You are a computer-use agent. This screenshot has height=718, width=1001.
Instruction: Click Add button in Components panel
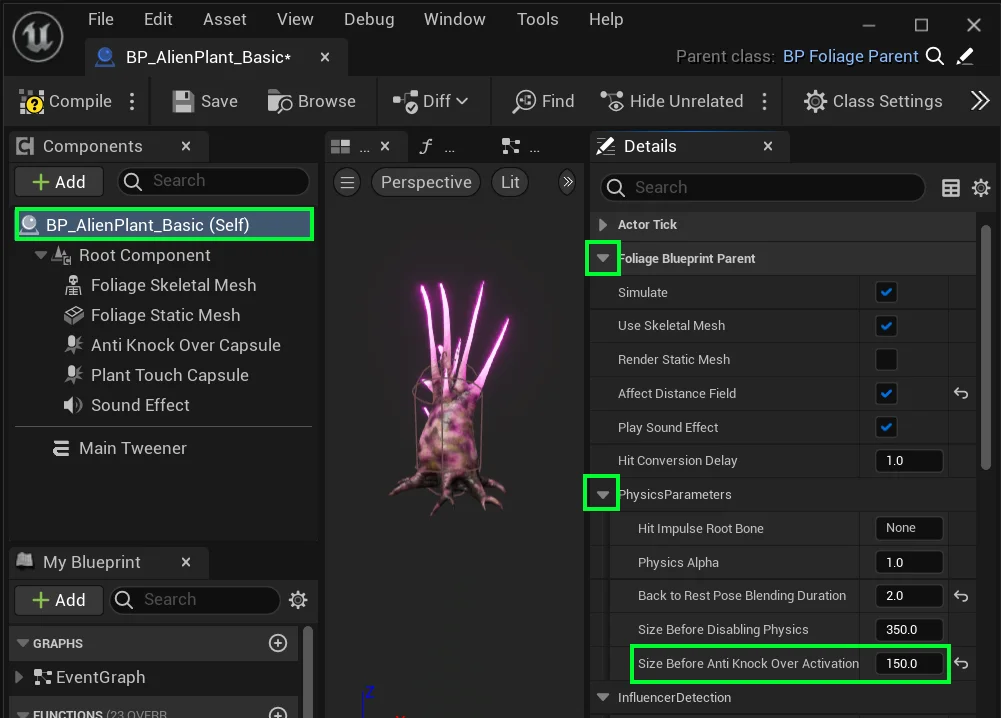point(59,182)
